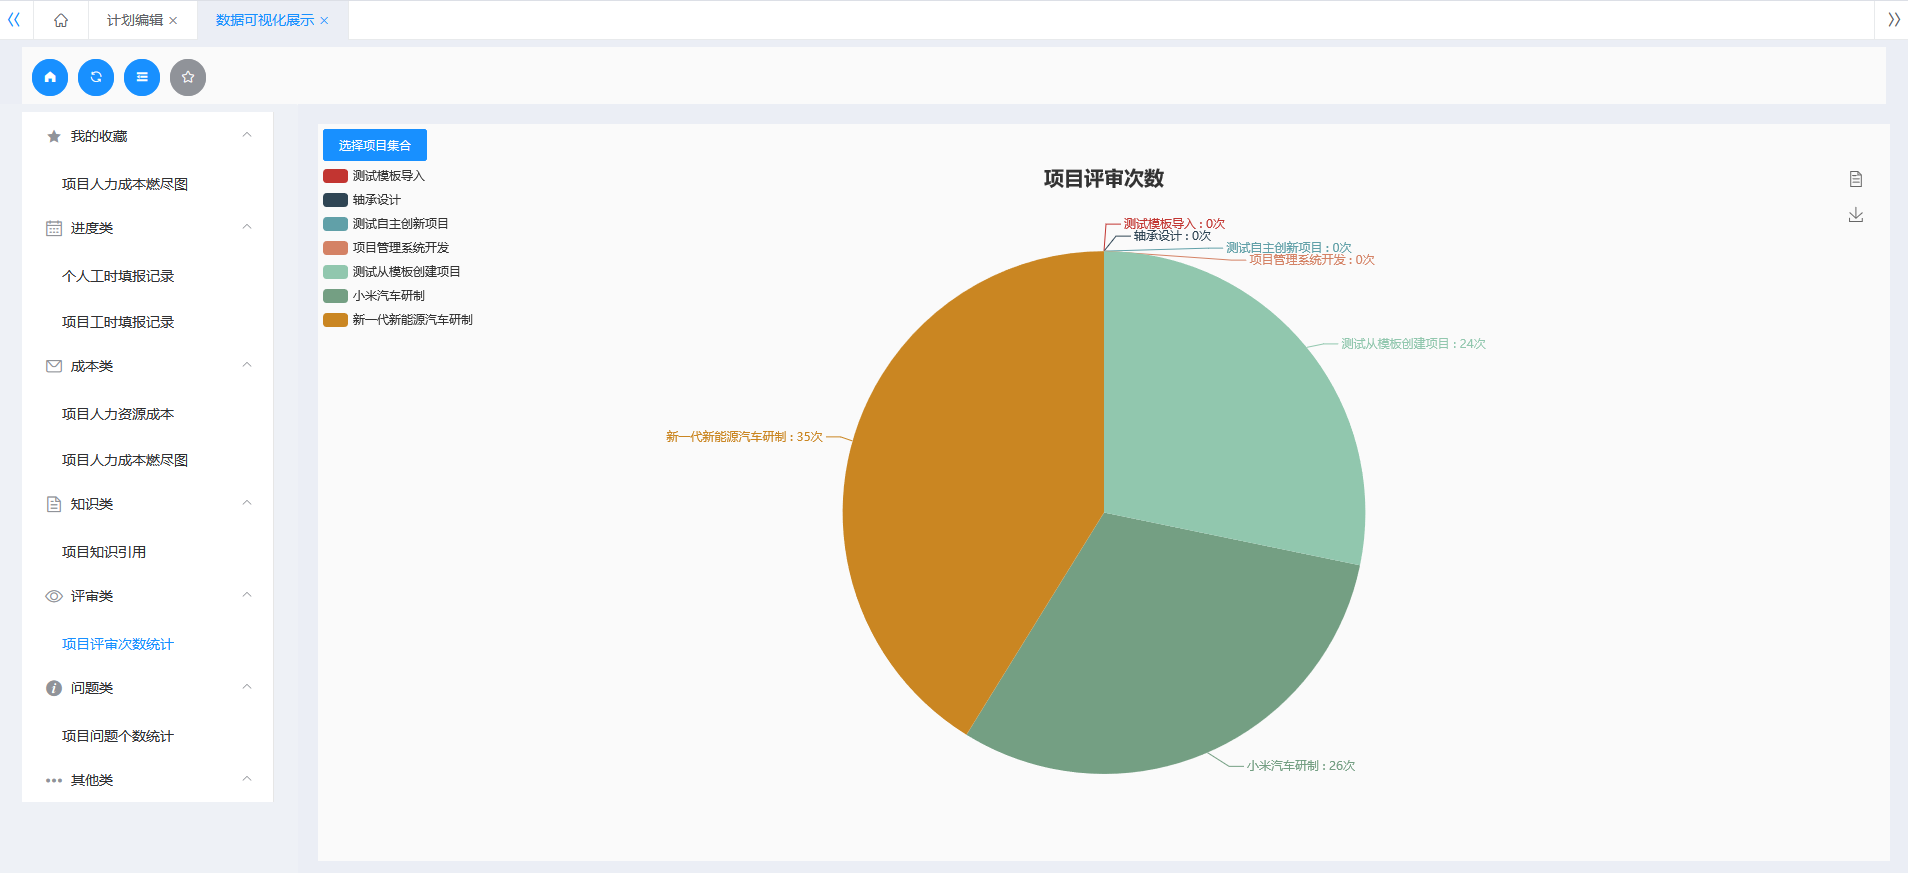Click the home icon in tab bar
This screenshot has height=873, width=1908.
pyautogui.click(x=61, y=20)
